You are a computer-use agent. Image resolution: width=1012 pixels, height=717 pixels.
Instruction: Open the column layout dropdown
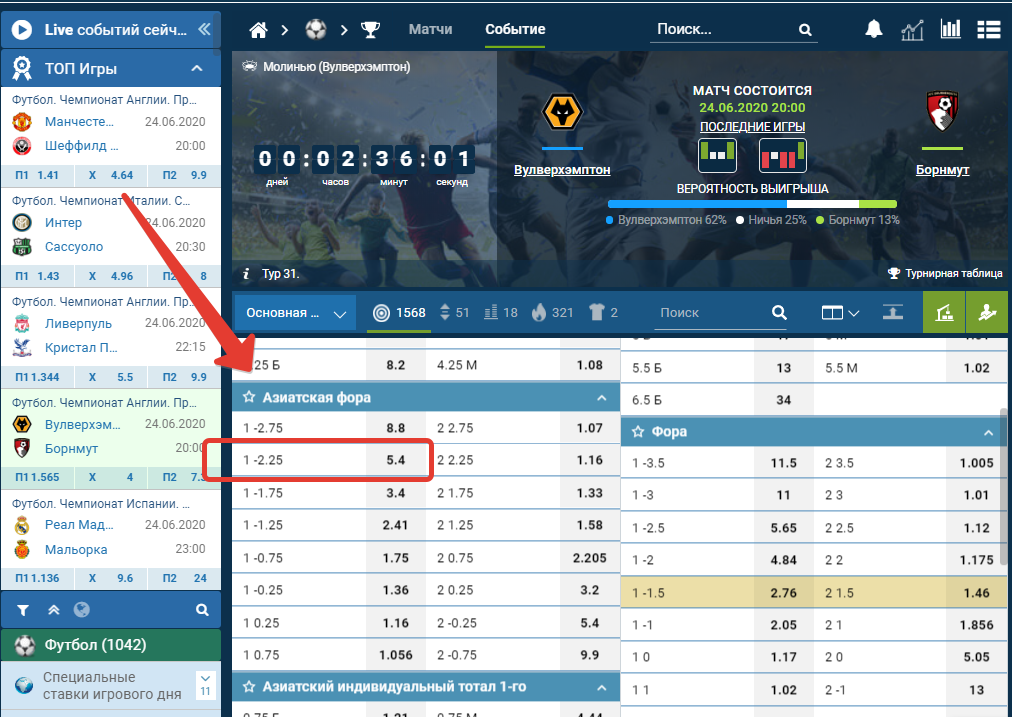tap(840, 313)
